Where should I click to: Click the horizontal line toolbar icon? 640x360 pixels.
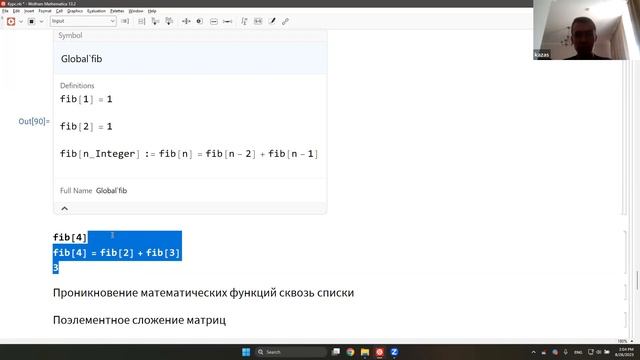(x=227, y=21)
